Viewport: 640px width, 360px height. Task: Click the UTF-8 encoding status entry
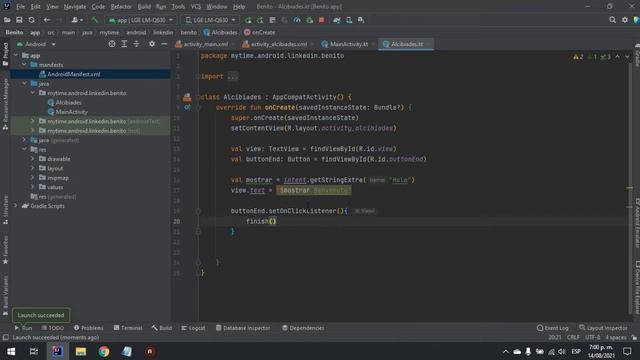click(593, 337)
